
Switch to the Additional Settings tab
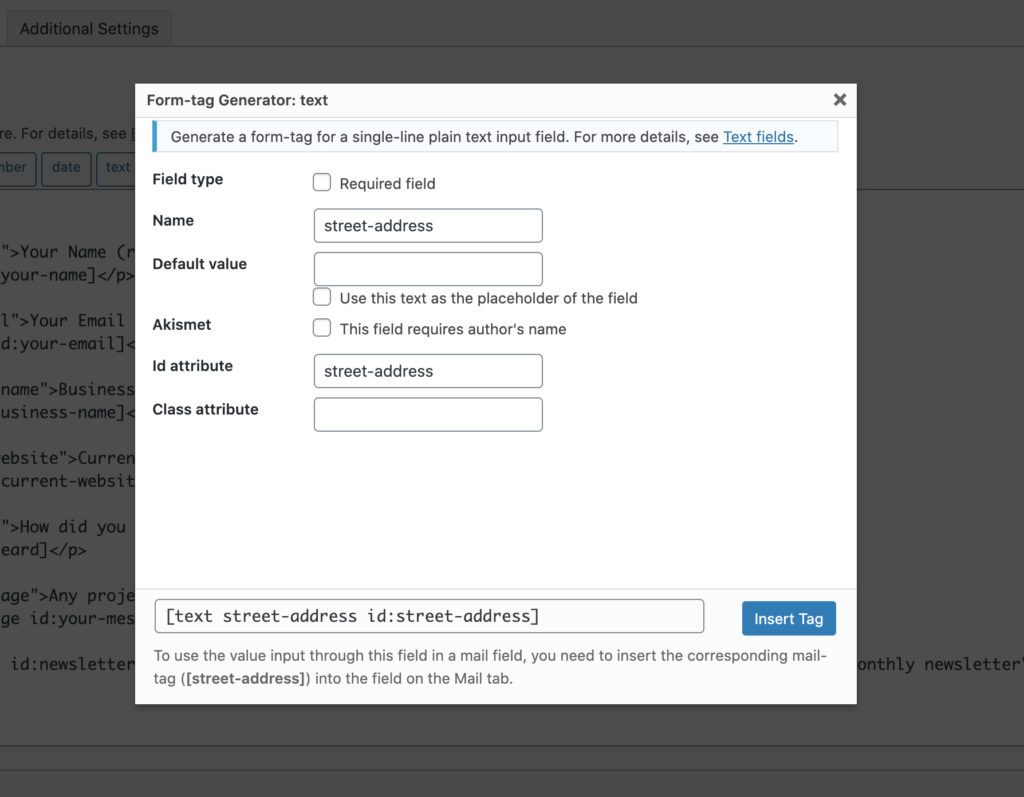pos(89,29)
